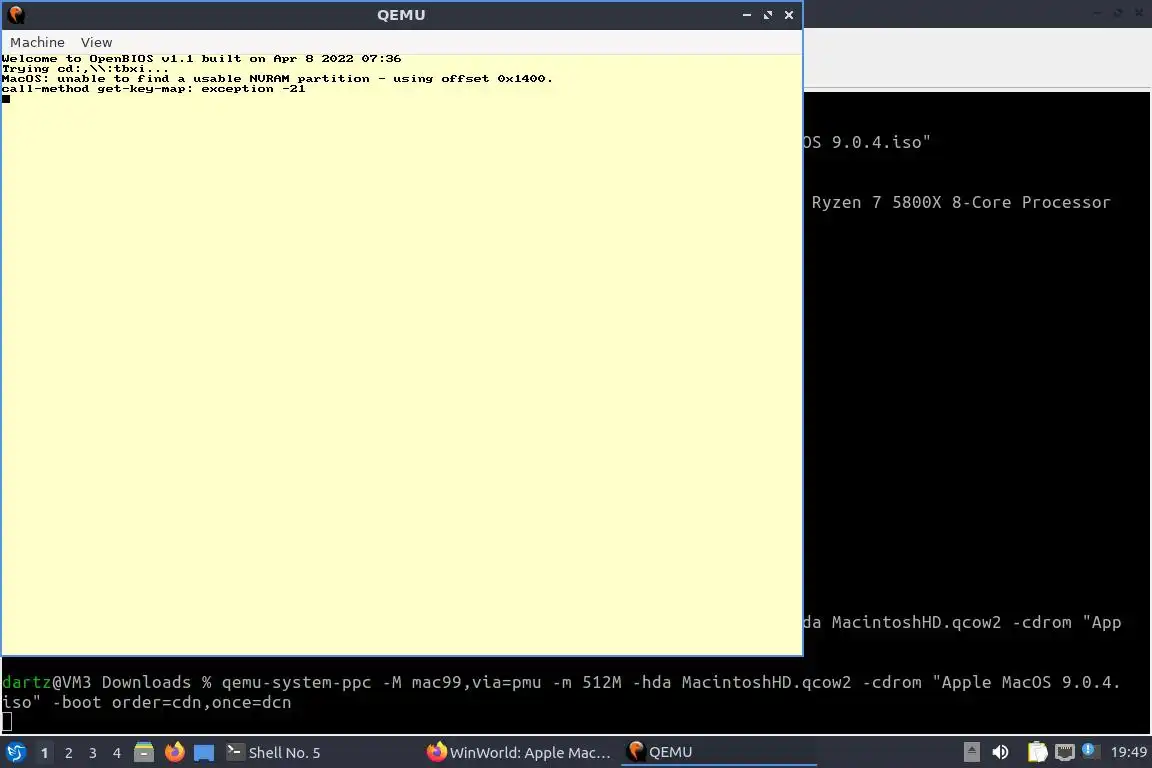Click the 'Welcome to OpenBIOS v1.1' line
Viewport: 1152px width, 768px height.
point(201,58)
